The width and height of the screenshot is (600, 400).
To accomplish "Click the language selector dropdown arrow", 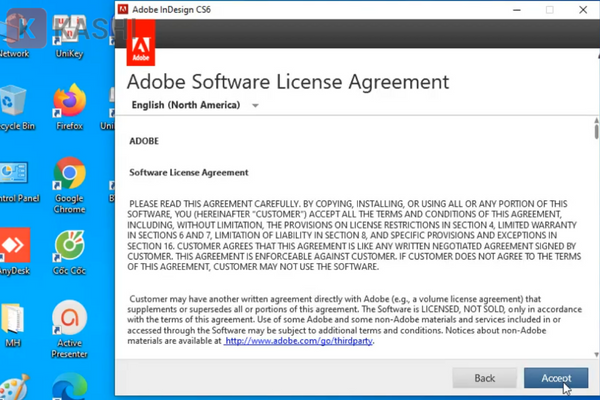I will [x=256, y=105].
